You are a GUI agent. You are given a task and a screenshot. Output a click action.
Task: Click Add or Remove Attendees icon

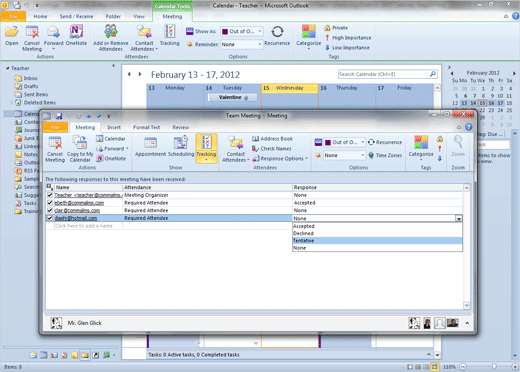point(111,38)
